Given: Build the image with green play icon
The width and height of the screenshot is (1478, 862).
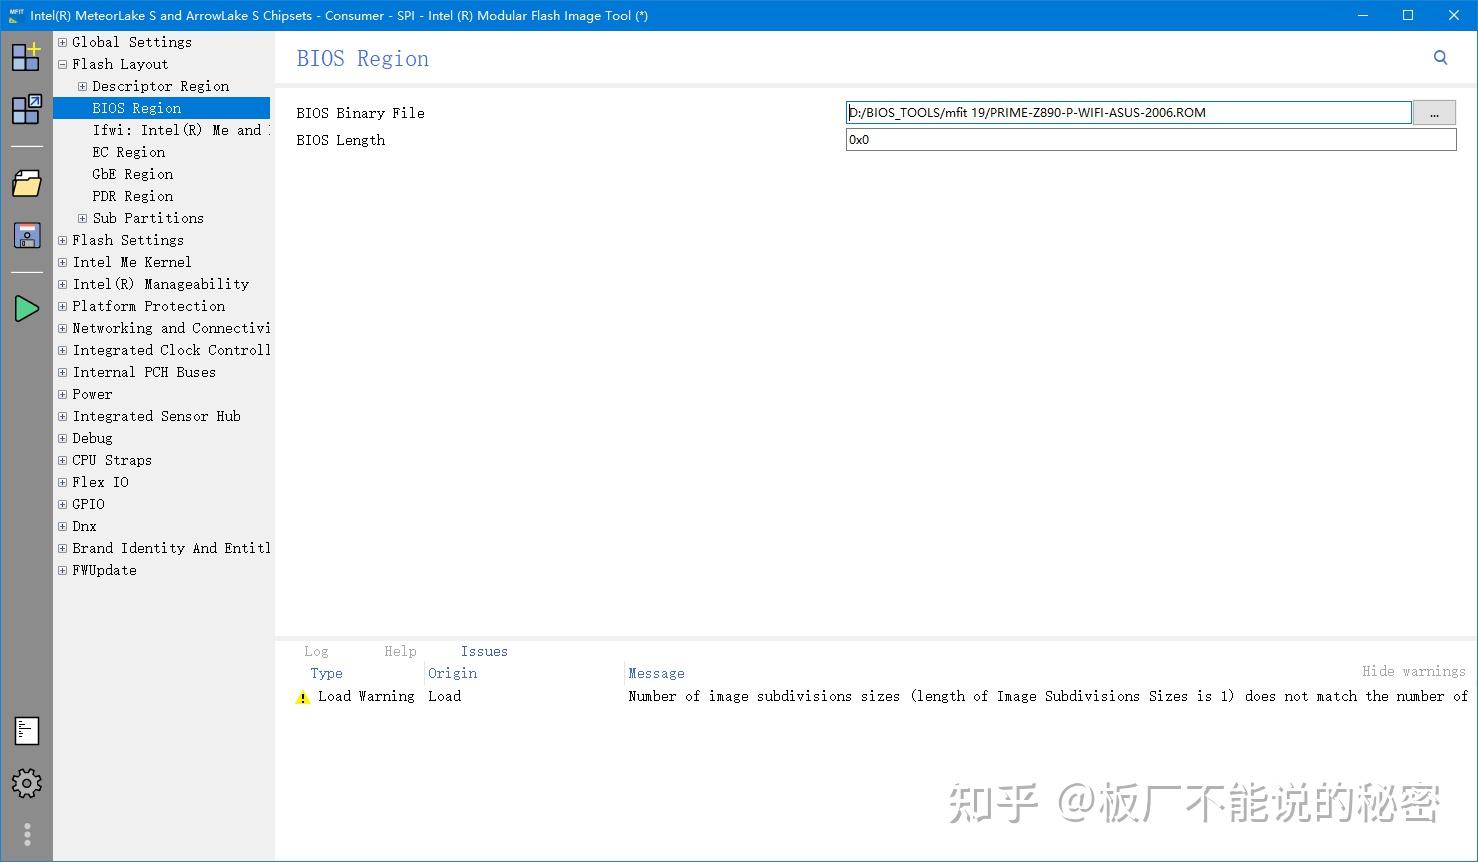Looking at the screenshot, I should (x=26, y=309).
